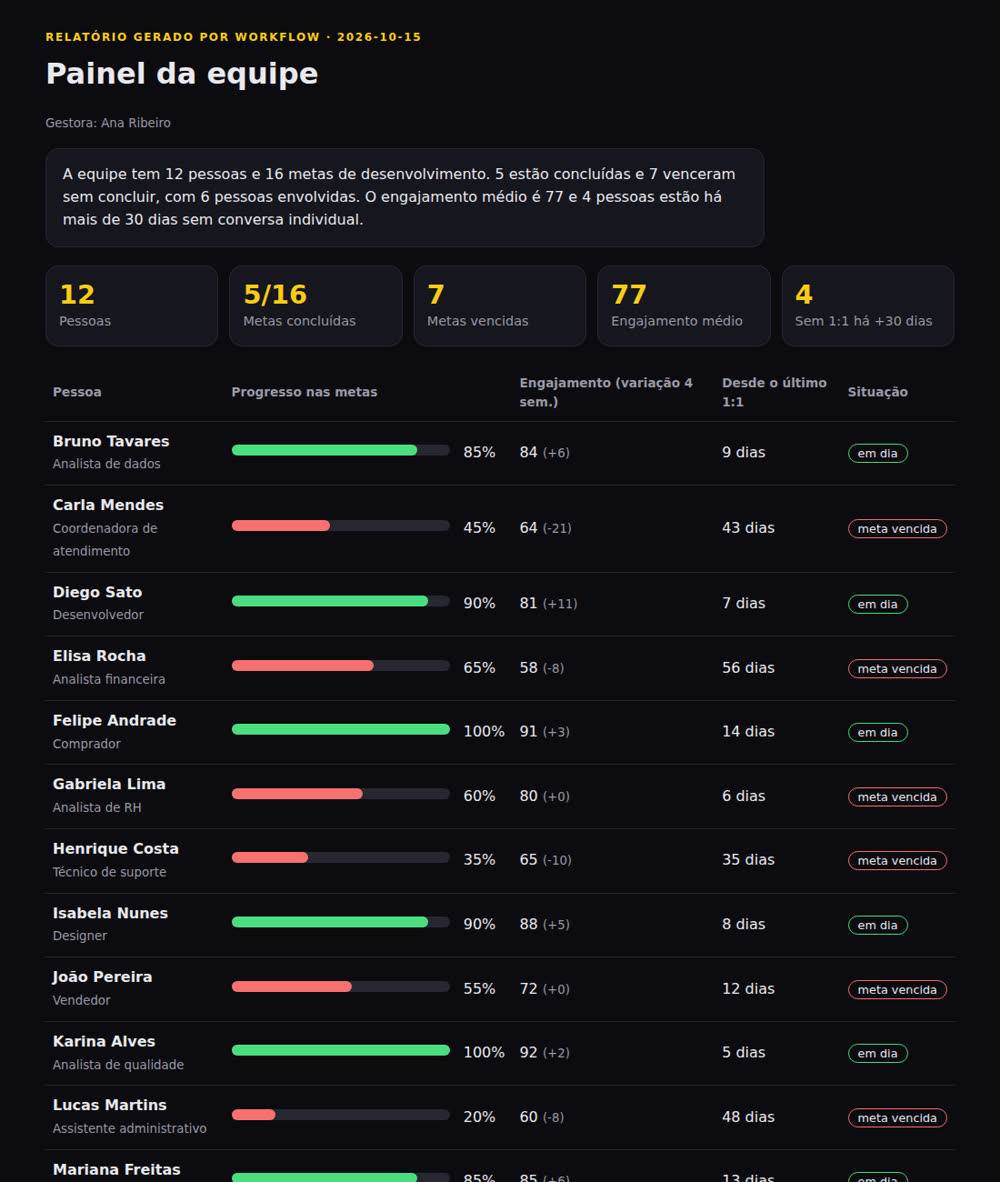Click the '35%' progress value for Henrique Costa

[x=479, y=859]
